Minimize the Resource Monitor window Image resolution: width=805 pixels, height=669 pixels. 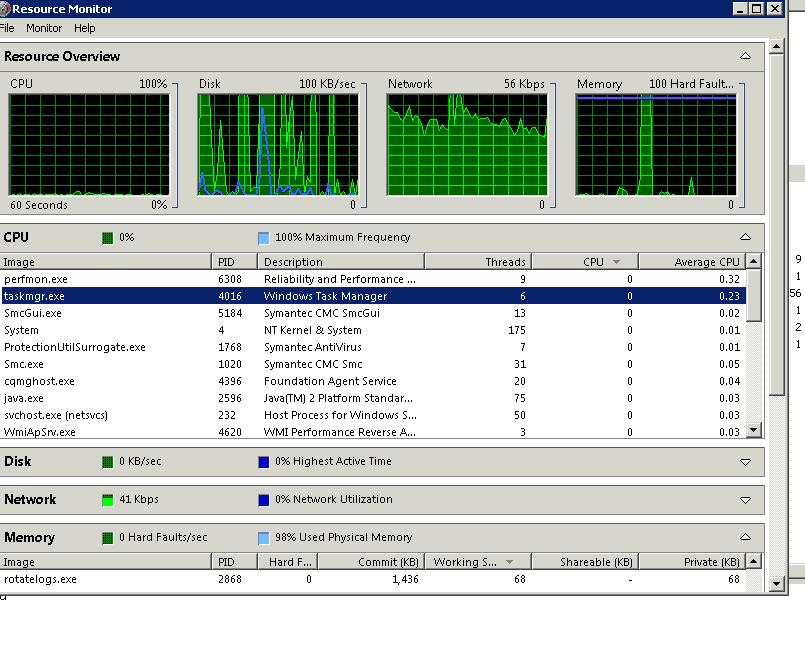(x=740, y=9)
